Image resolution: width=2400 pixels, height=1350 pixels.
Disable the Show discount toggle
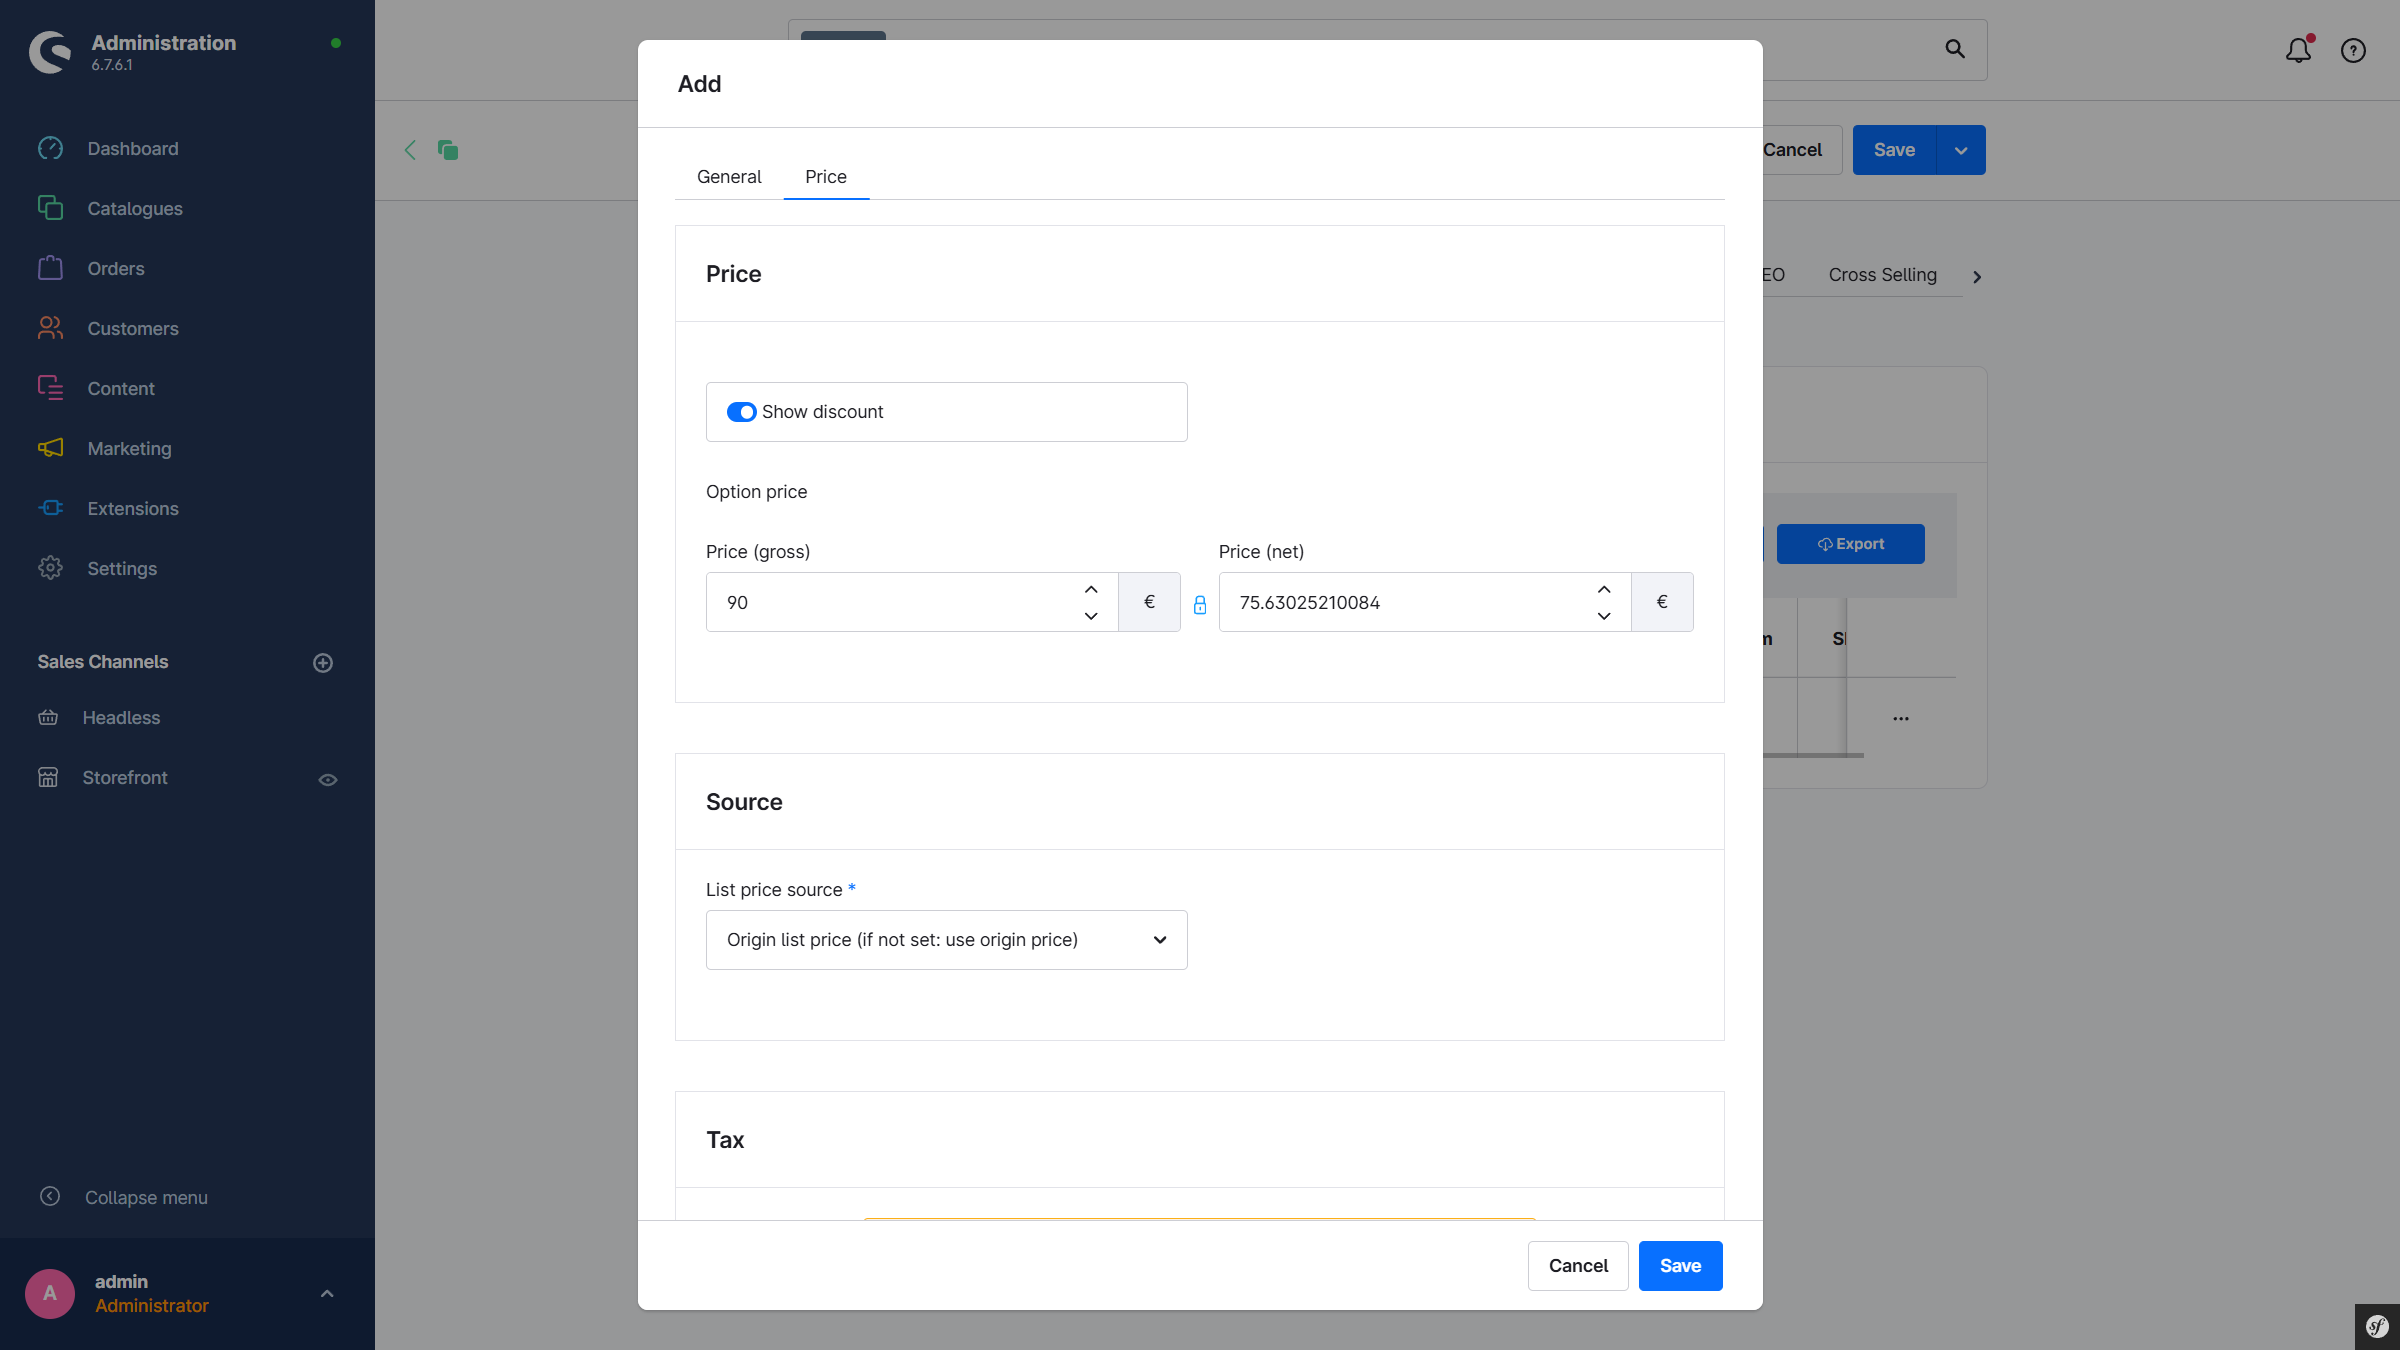click(x=741, y=412)
